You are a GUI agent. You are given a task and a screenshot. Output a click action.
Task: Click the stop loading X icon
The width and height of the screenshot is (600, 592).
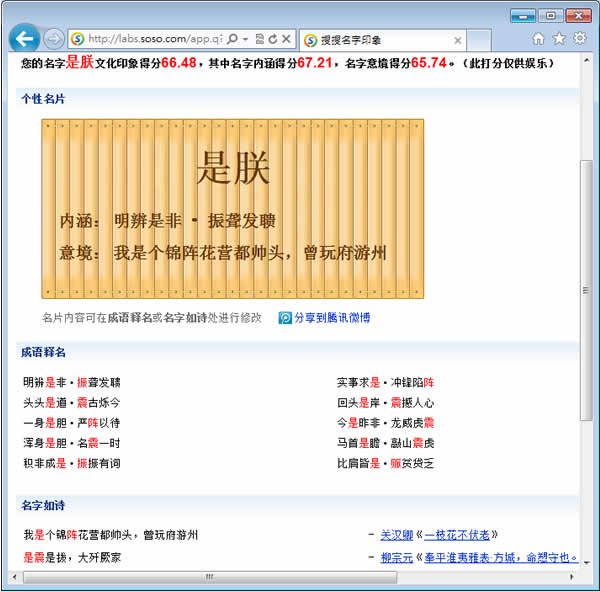[286, 39]
